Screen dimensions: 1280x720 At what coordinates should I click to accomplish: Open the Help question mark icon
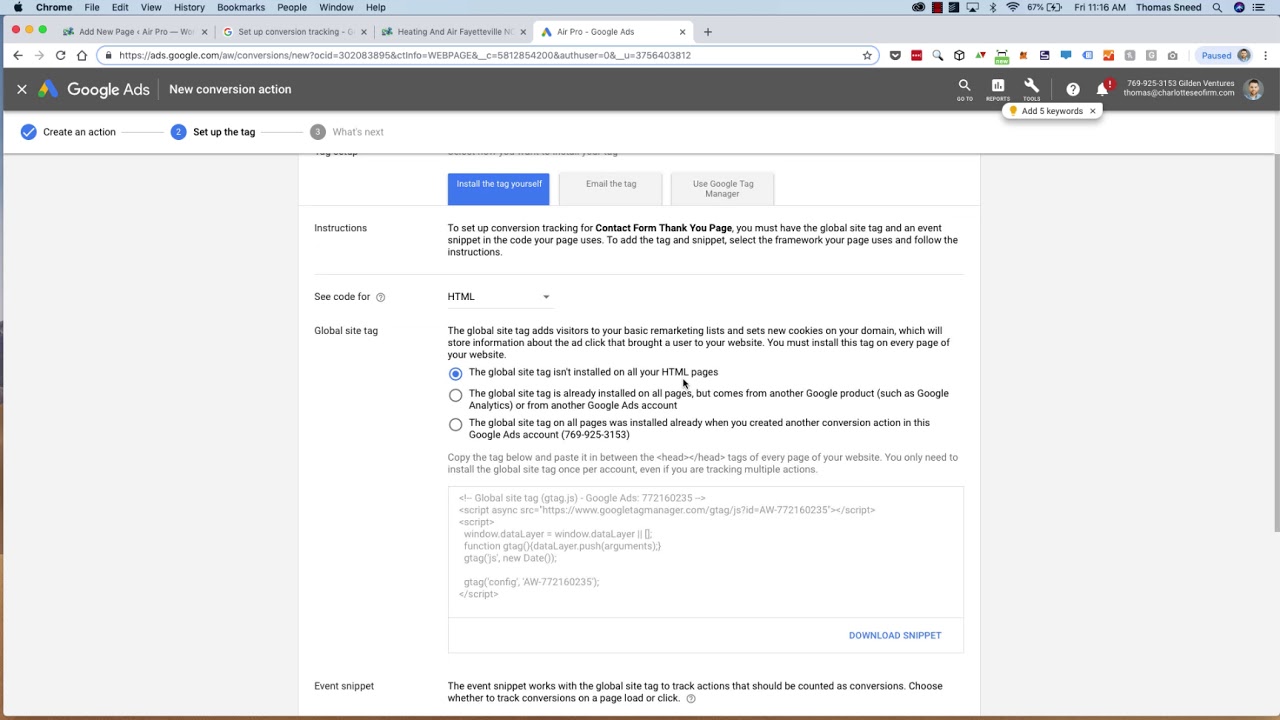1073,89
